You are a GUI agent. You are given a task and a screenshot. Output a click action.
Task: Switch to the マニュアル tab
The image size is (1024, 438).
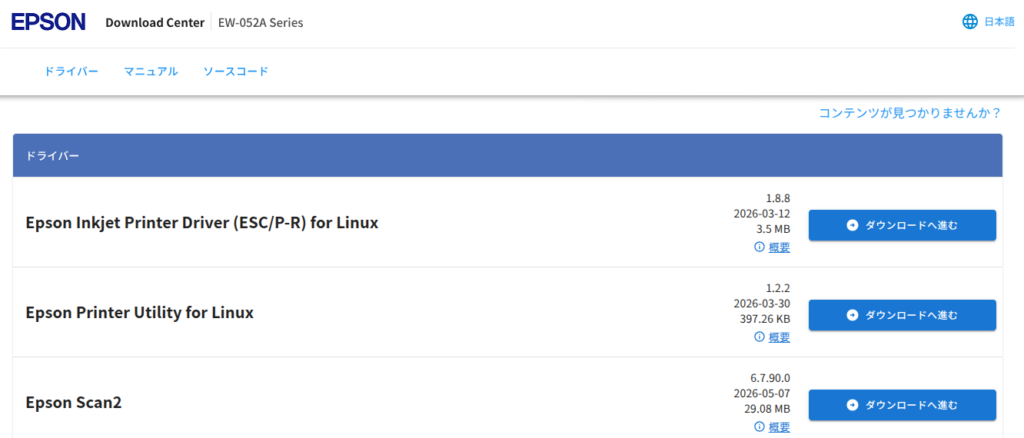click(151, 72)
